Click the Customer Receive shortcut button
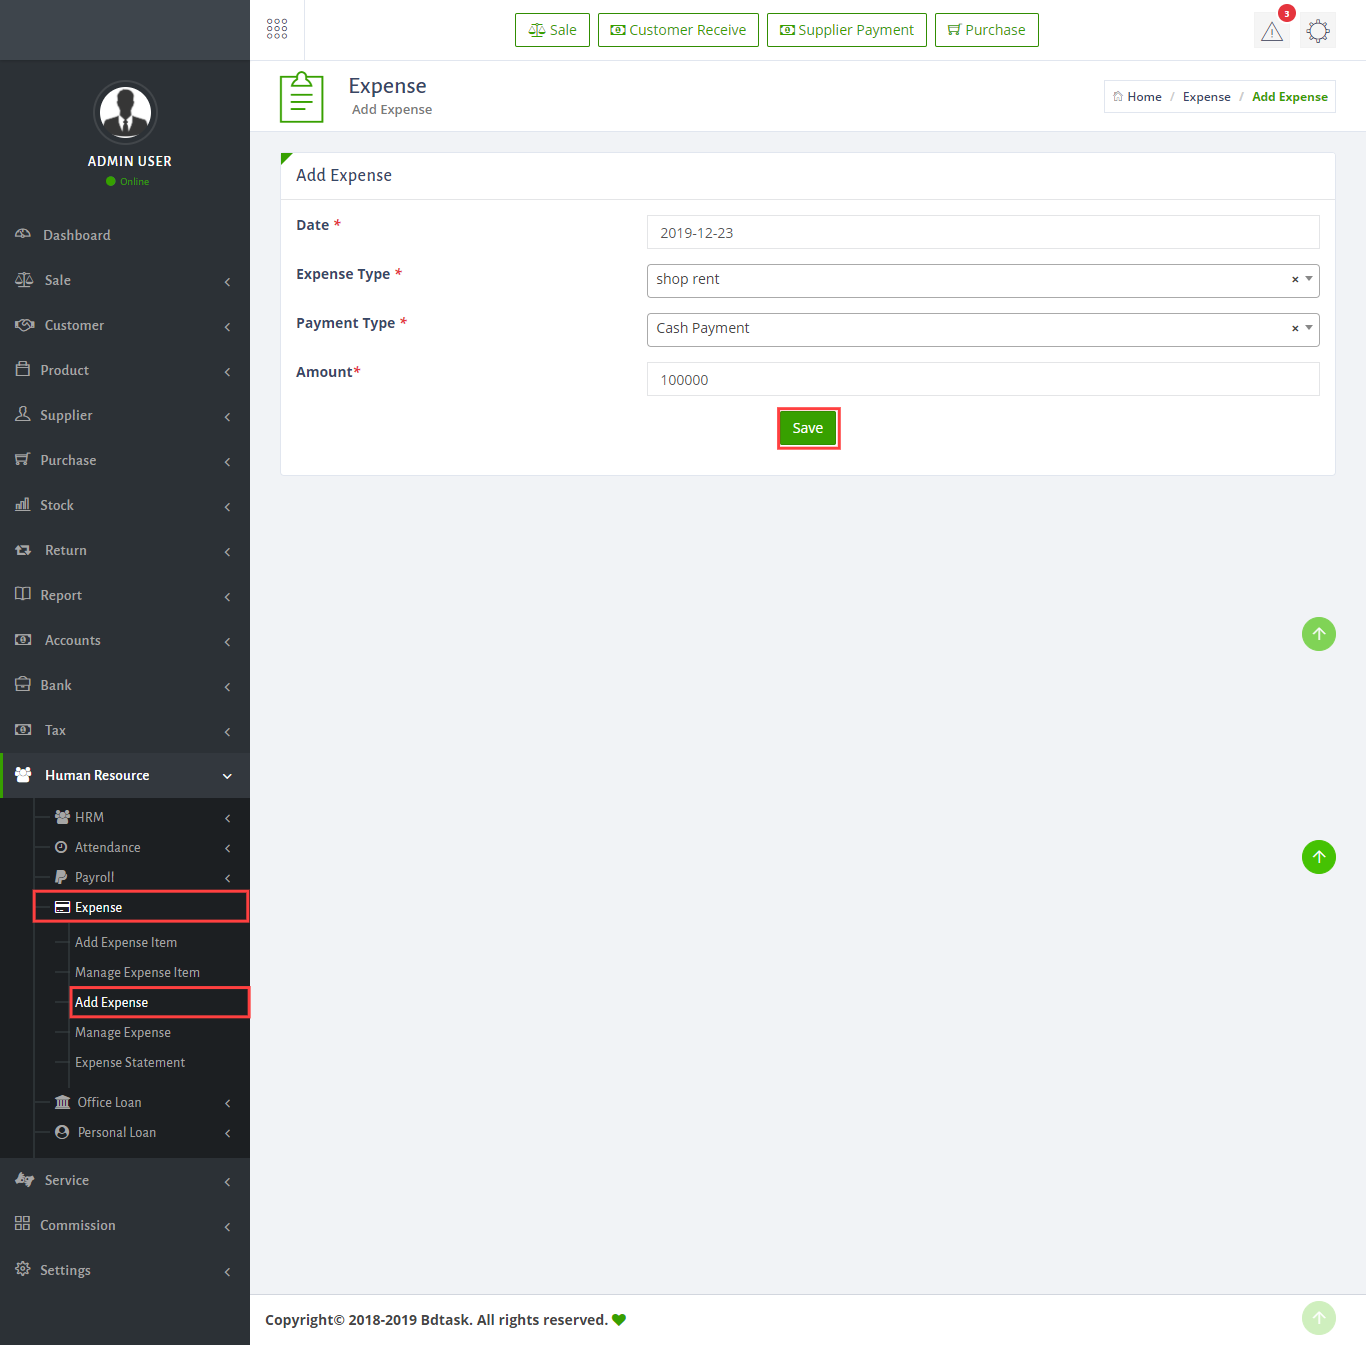The height and width of the screenshot is (1345, 1366). [678, 30]
